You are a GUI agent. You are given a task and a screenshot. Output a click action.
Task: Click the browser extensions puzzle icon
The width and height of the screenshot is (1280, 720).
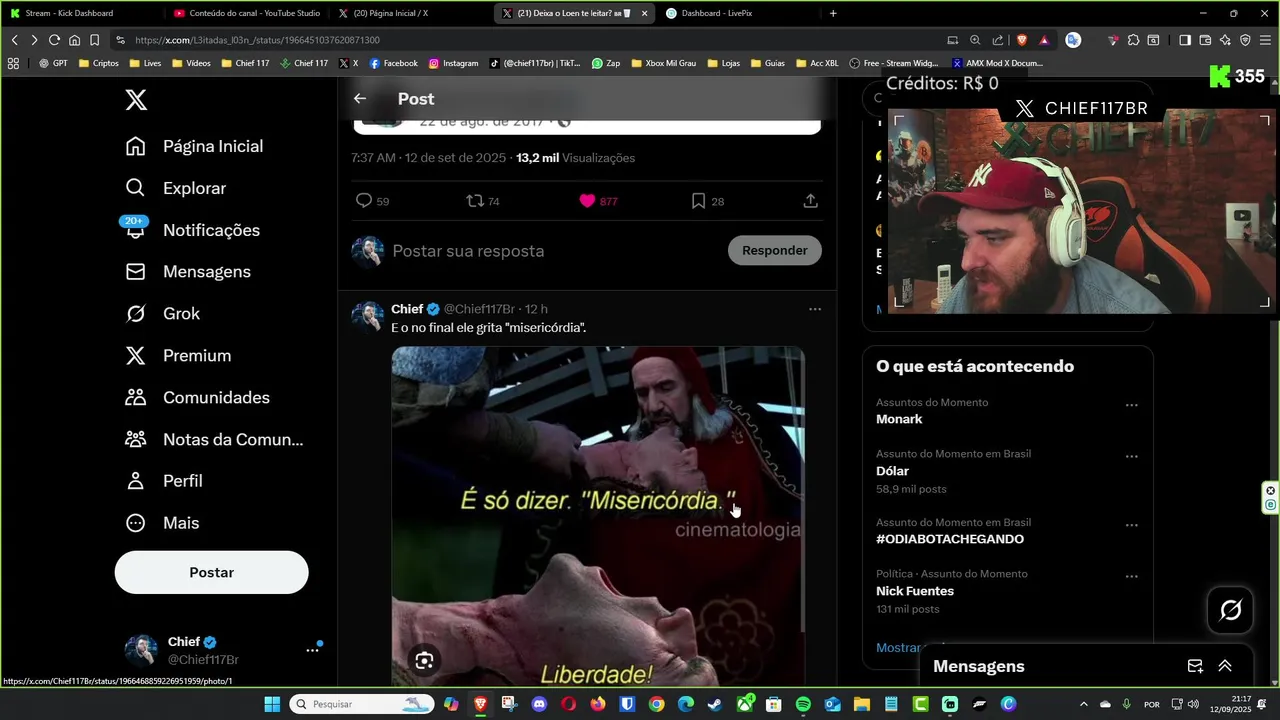pos(1133,40)
